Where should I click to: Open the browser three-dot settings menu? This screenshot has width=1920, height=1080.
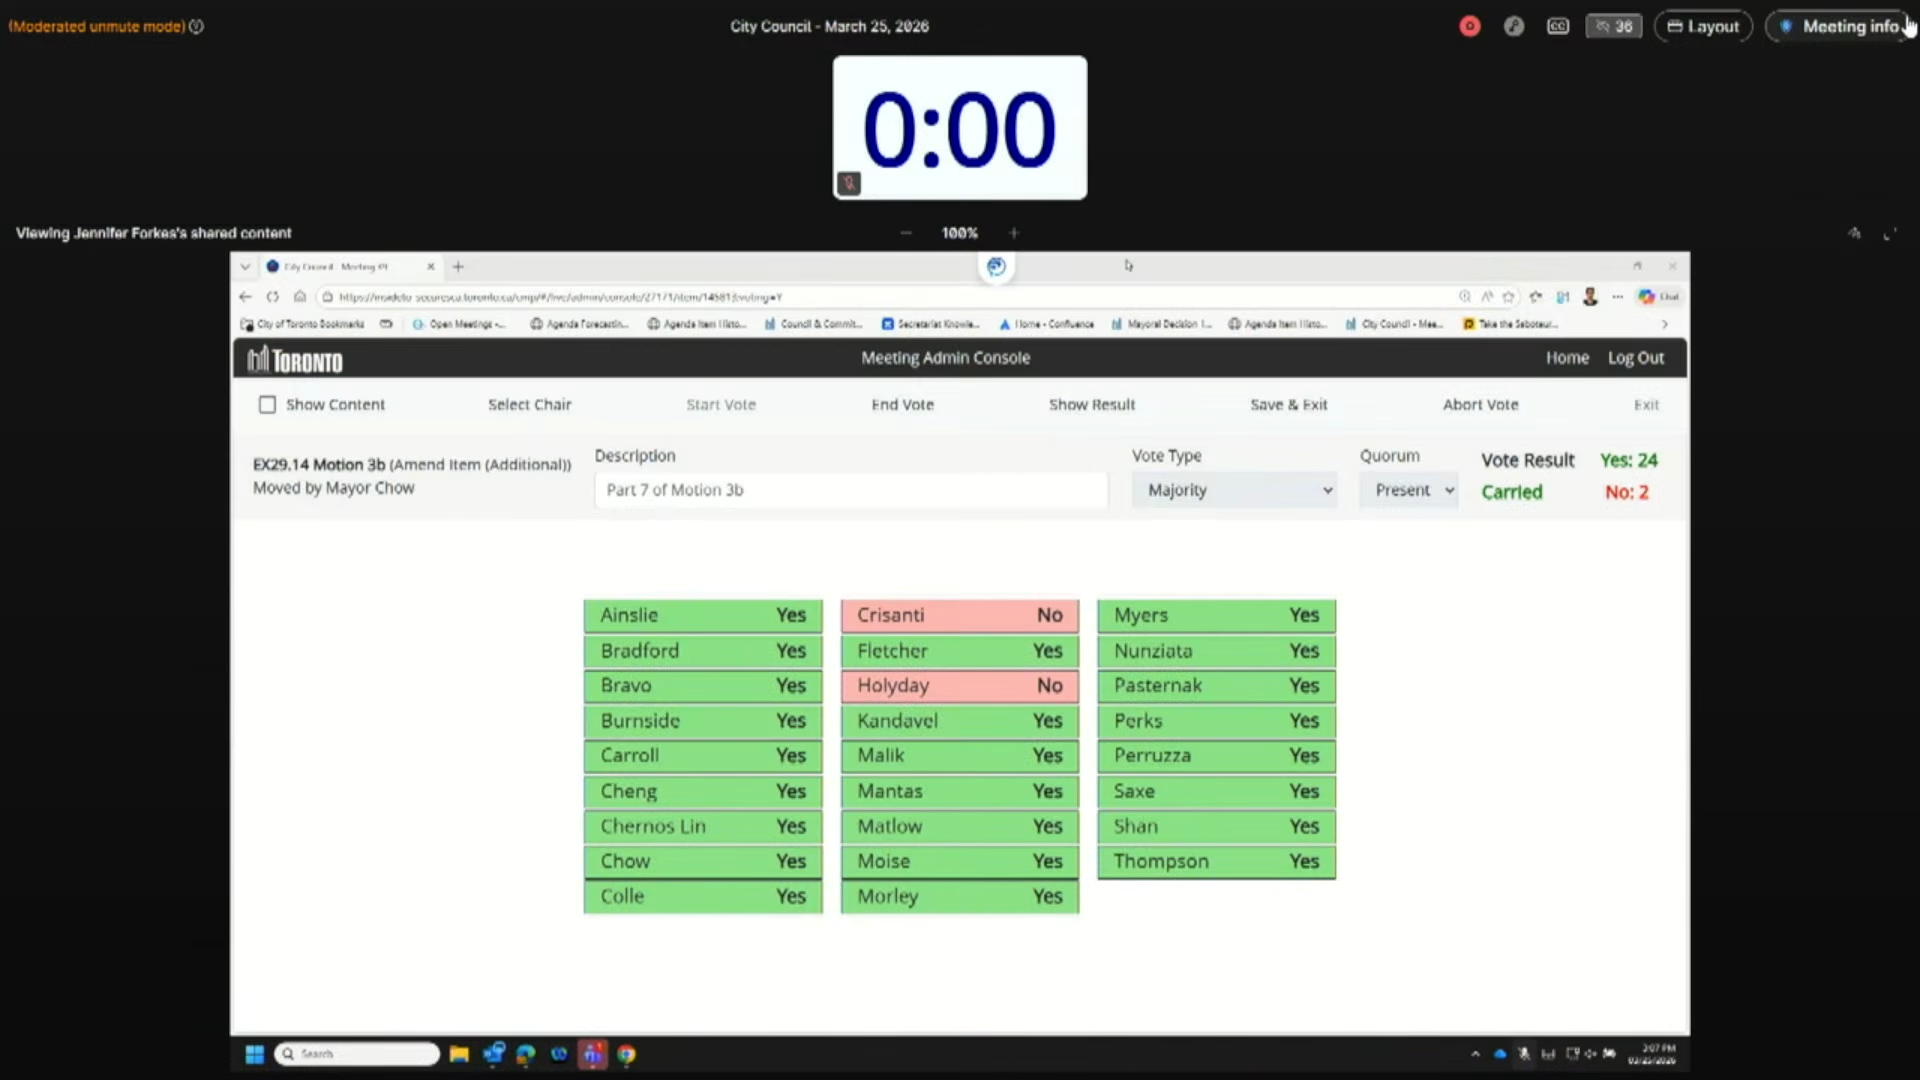[1617, 297]
